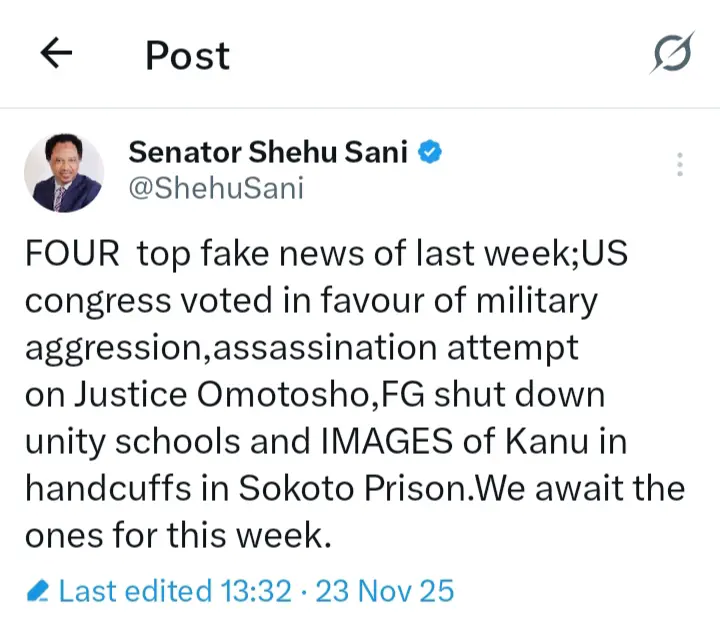
Task: Click the blue verified badge
Action: (430, 153)
